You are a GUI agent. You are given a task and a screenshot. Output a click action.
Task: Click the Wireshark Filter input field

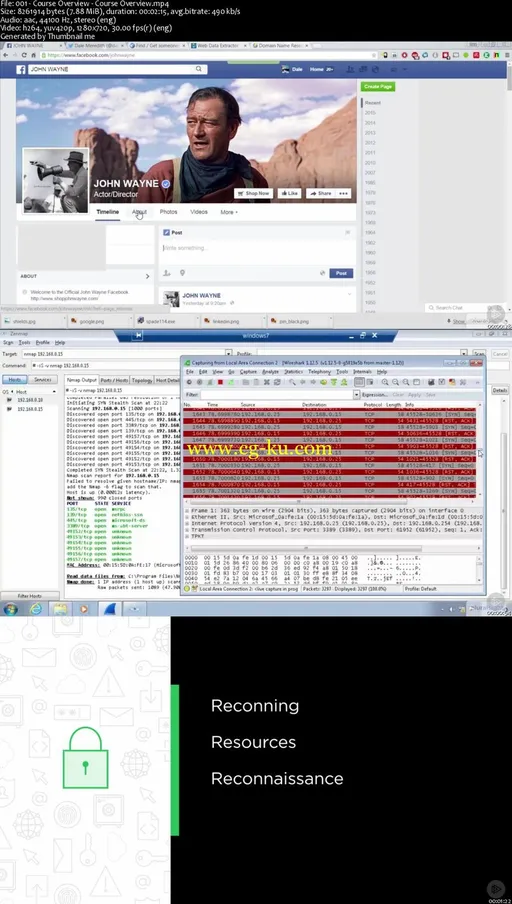pyautogui.click(x=277, y=395)
